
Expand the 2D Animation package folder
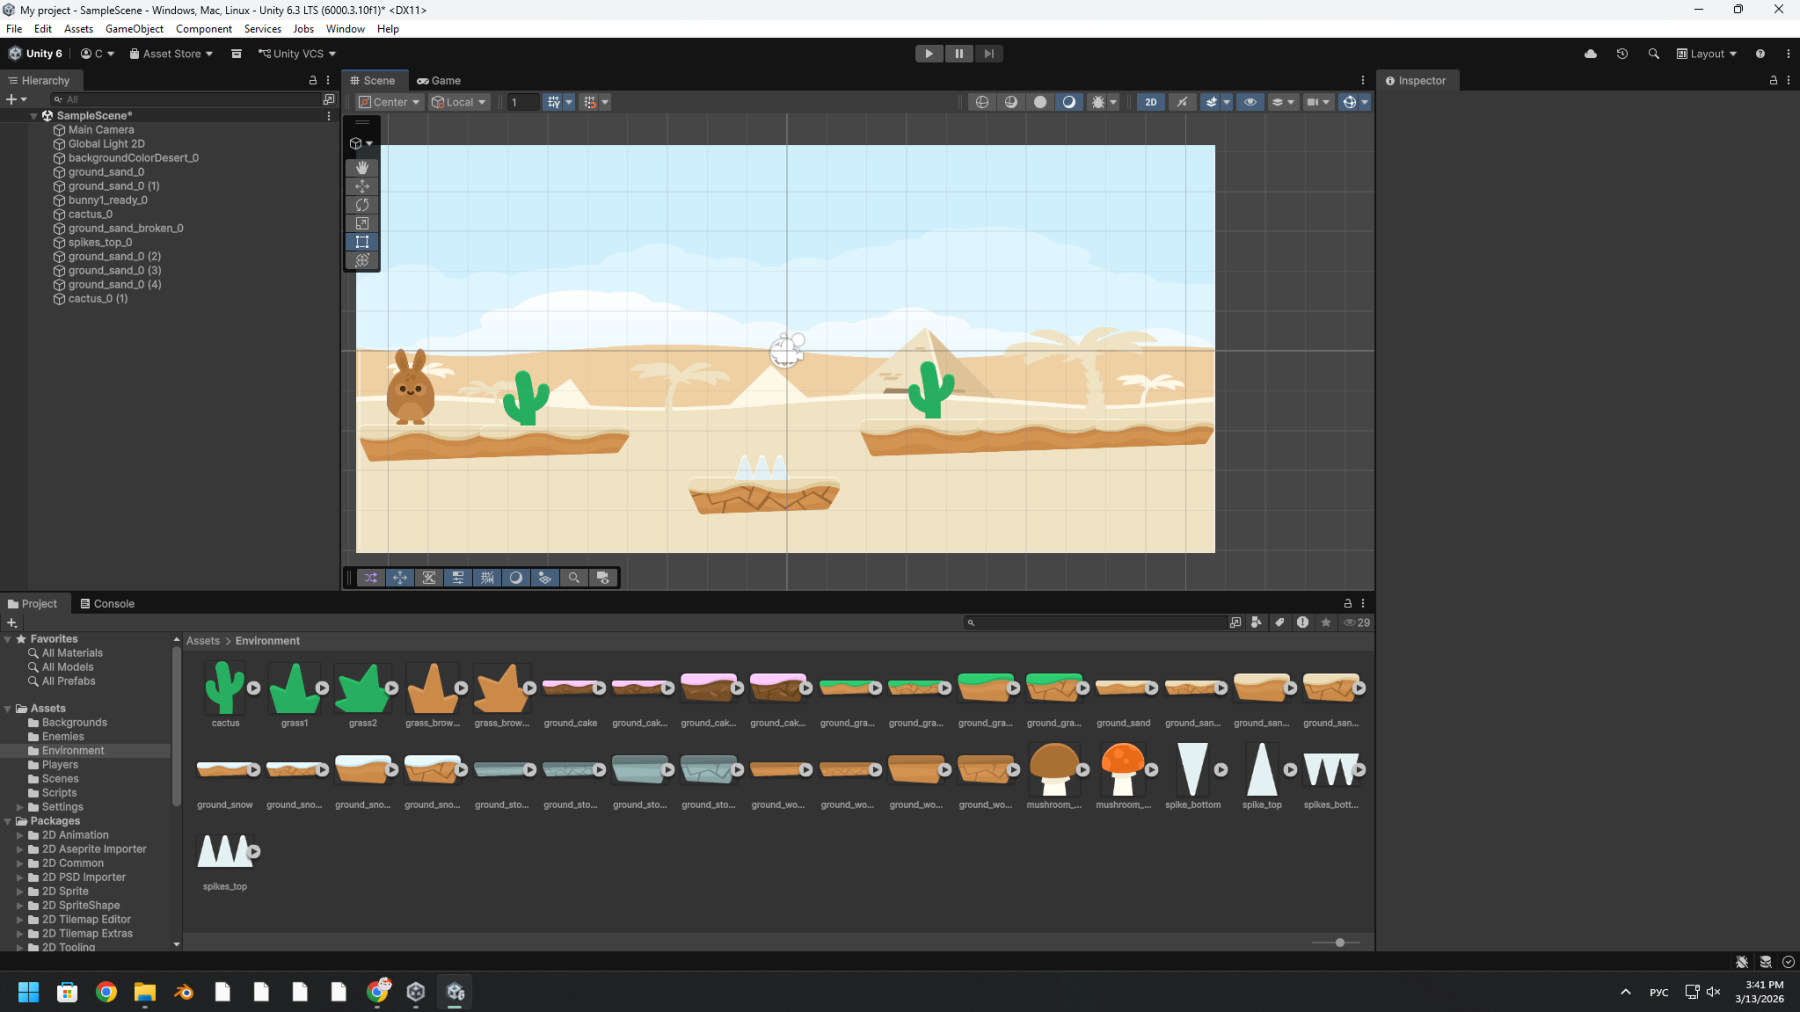pyautogui.click(x=20, y=835)
